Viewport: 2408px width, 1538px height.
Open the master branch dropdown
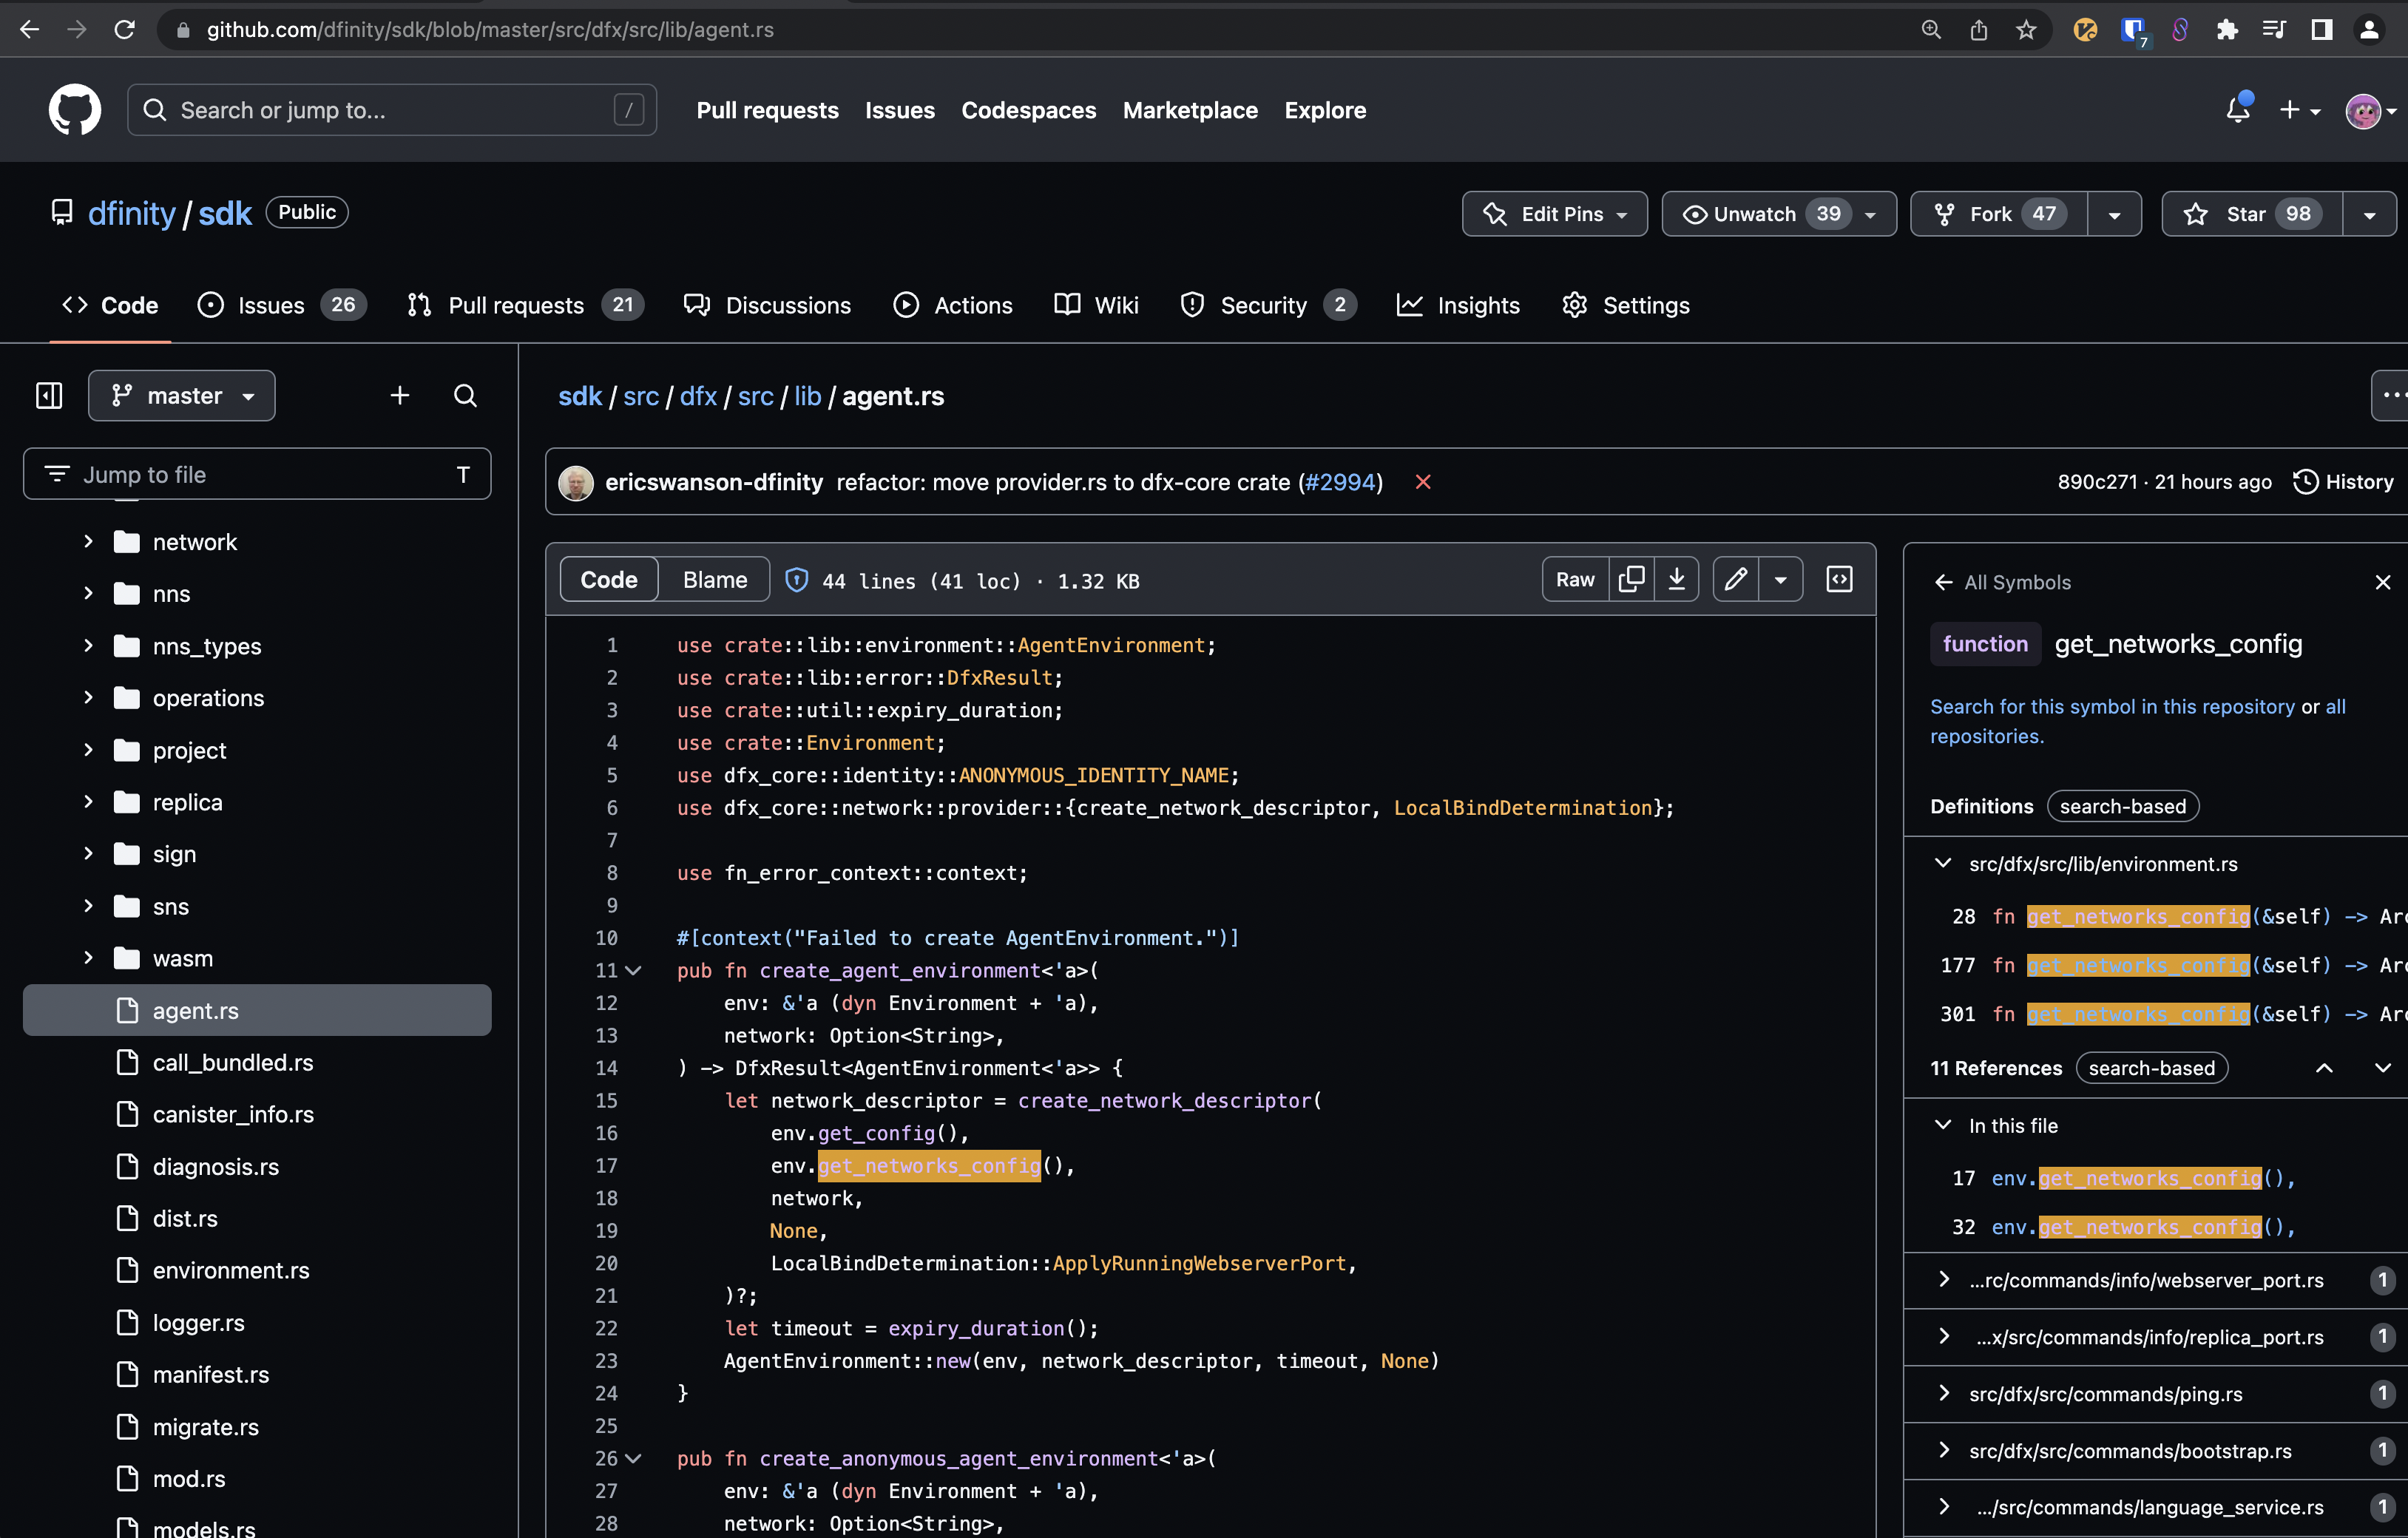click(x=182, y=395)
